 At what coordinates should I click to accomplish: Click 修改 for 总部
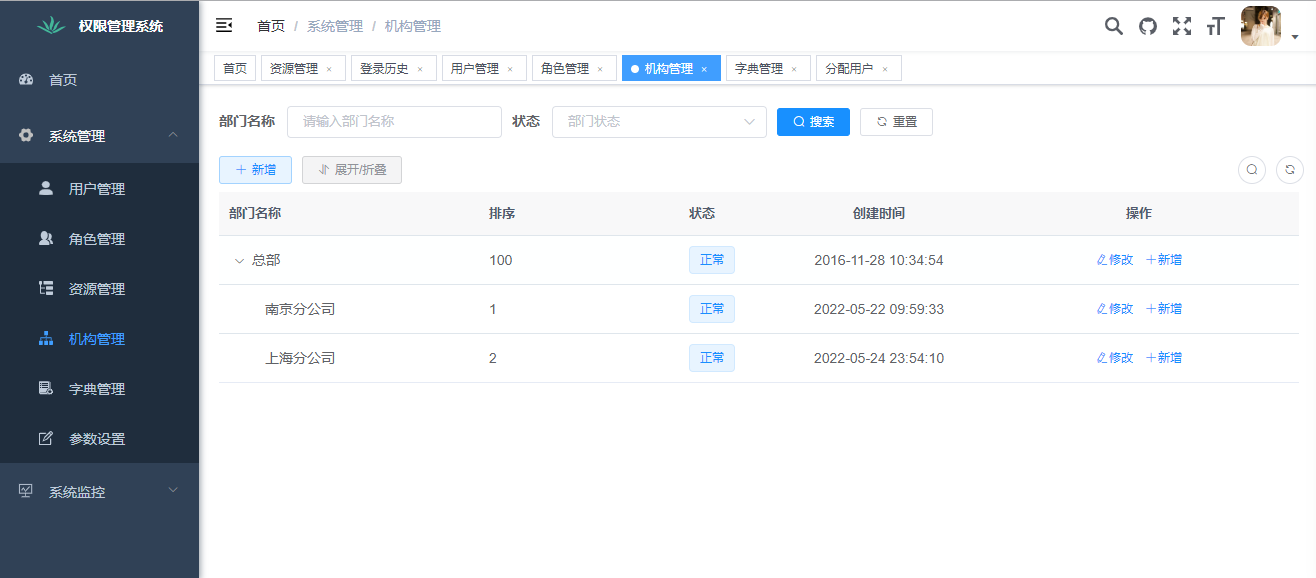pos(1115,260)
